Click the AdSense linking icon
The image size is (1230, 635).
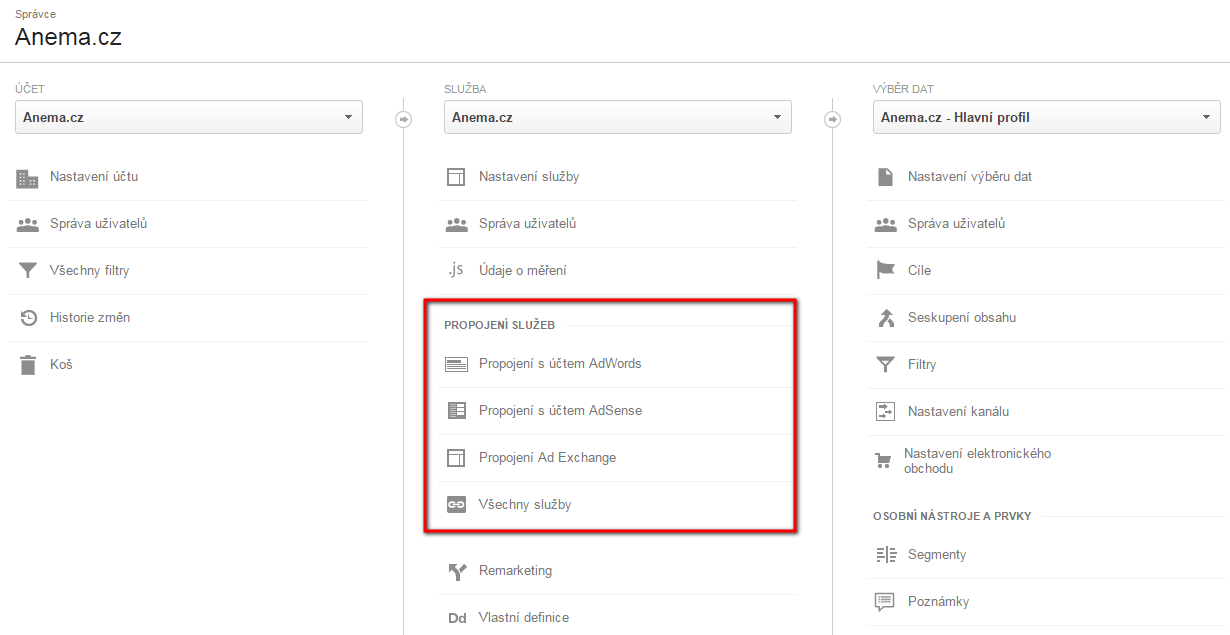456,411
